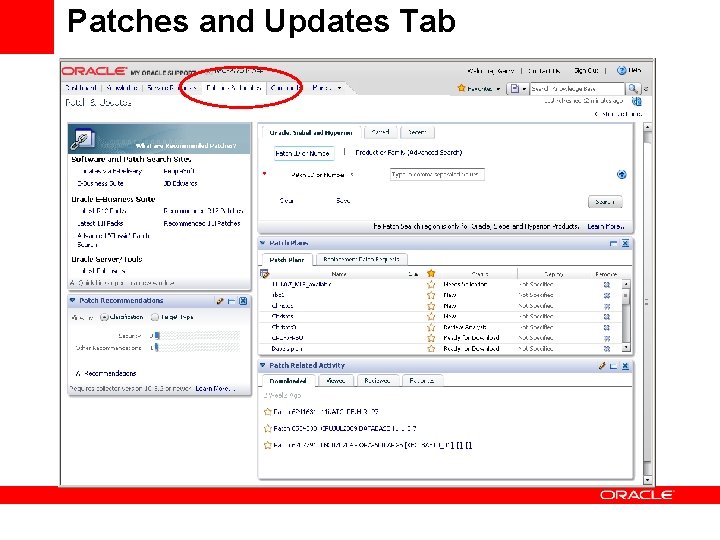Minimize the Patch Related Activity panel
This screenshot has width=720, height=540.
pos(613,366)
